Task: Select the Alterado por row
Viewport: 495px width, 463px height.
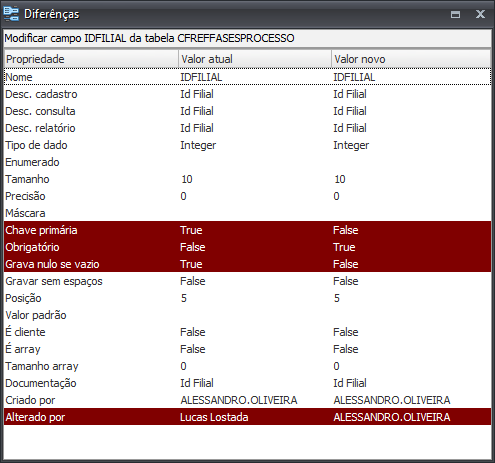Action: pyautogui.click(x=247, y=417)
